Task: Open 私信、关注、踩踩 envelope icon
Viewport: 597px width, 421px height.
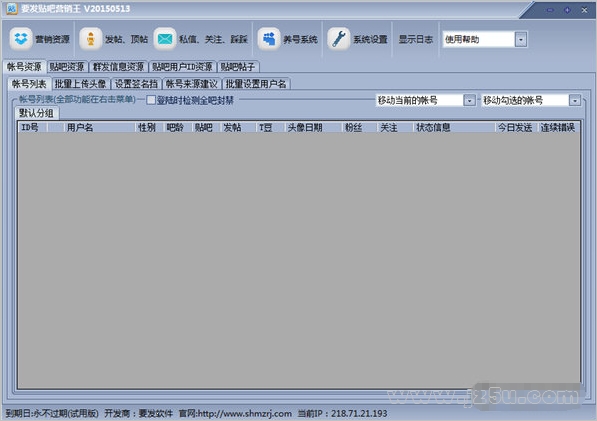Action: [165, 39]
